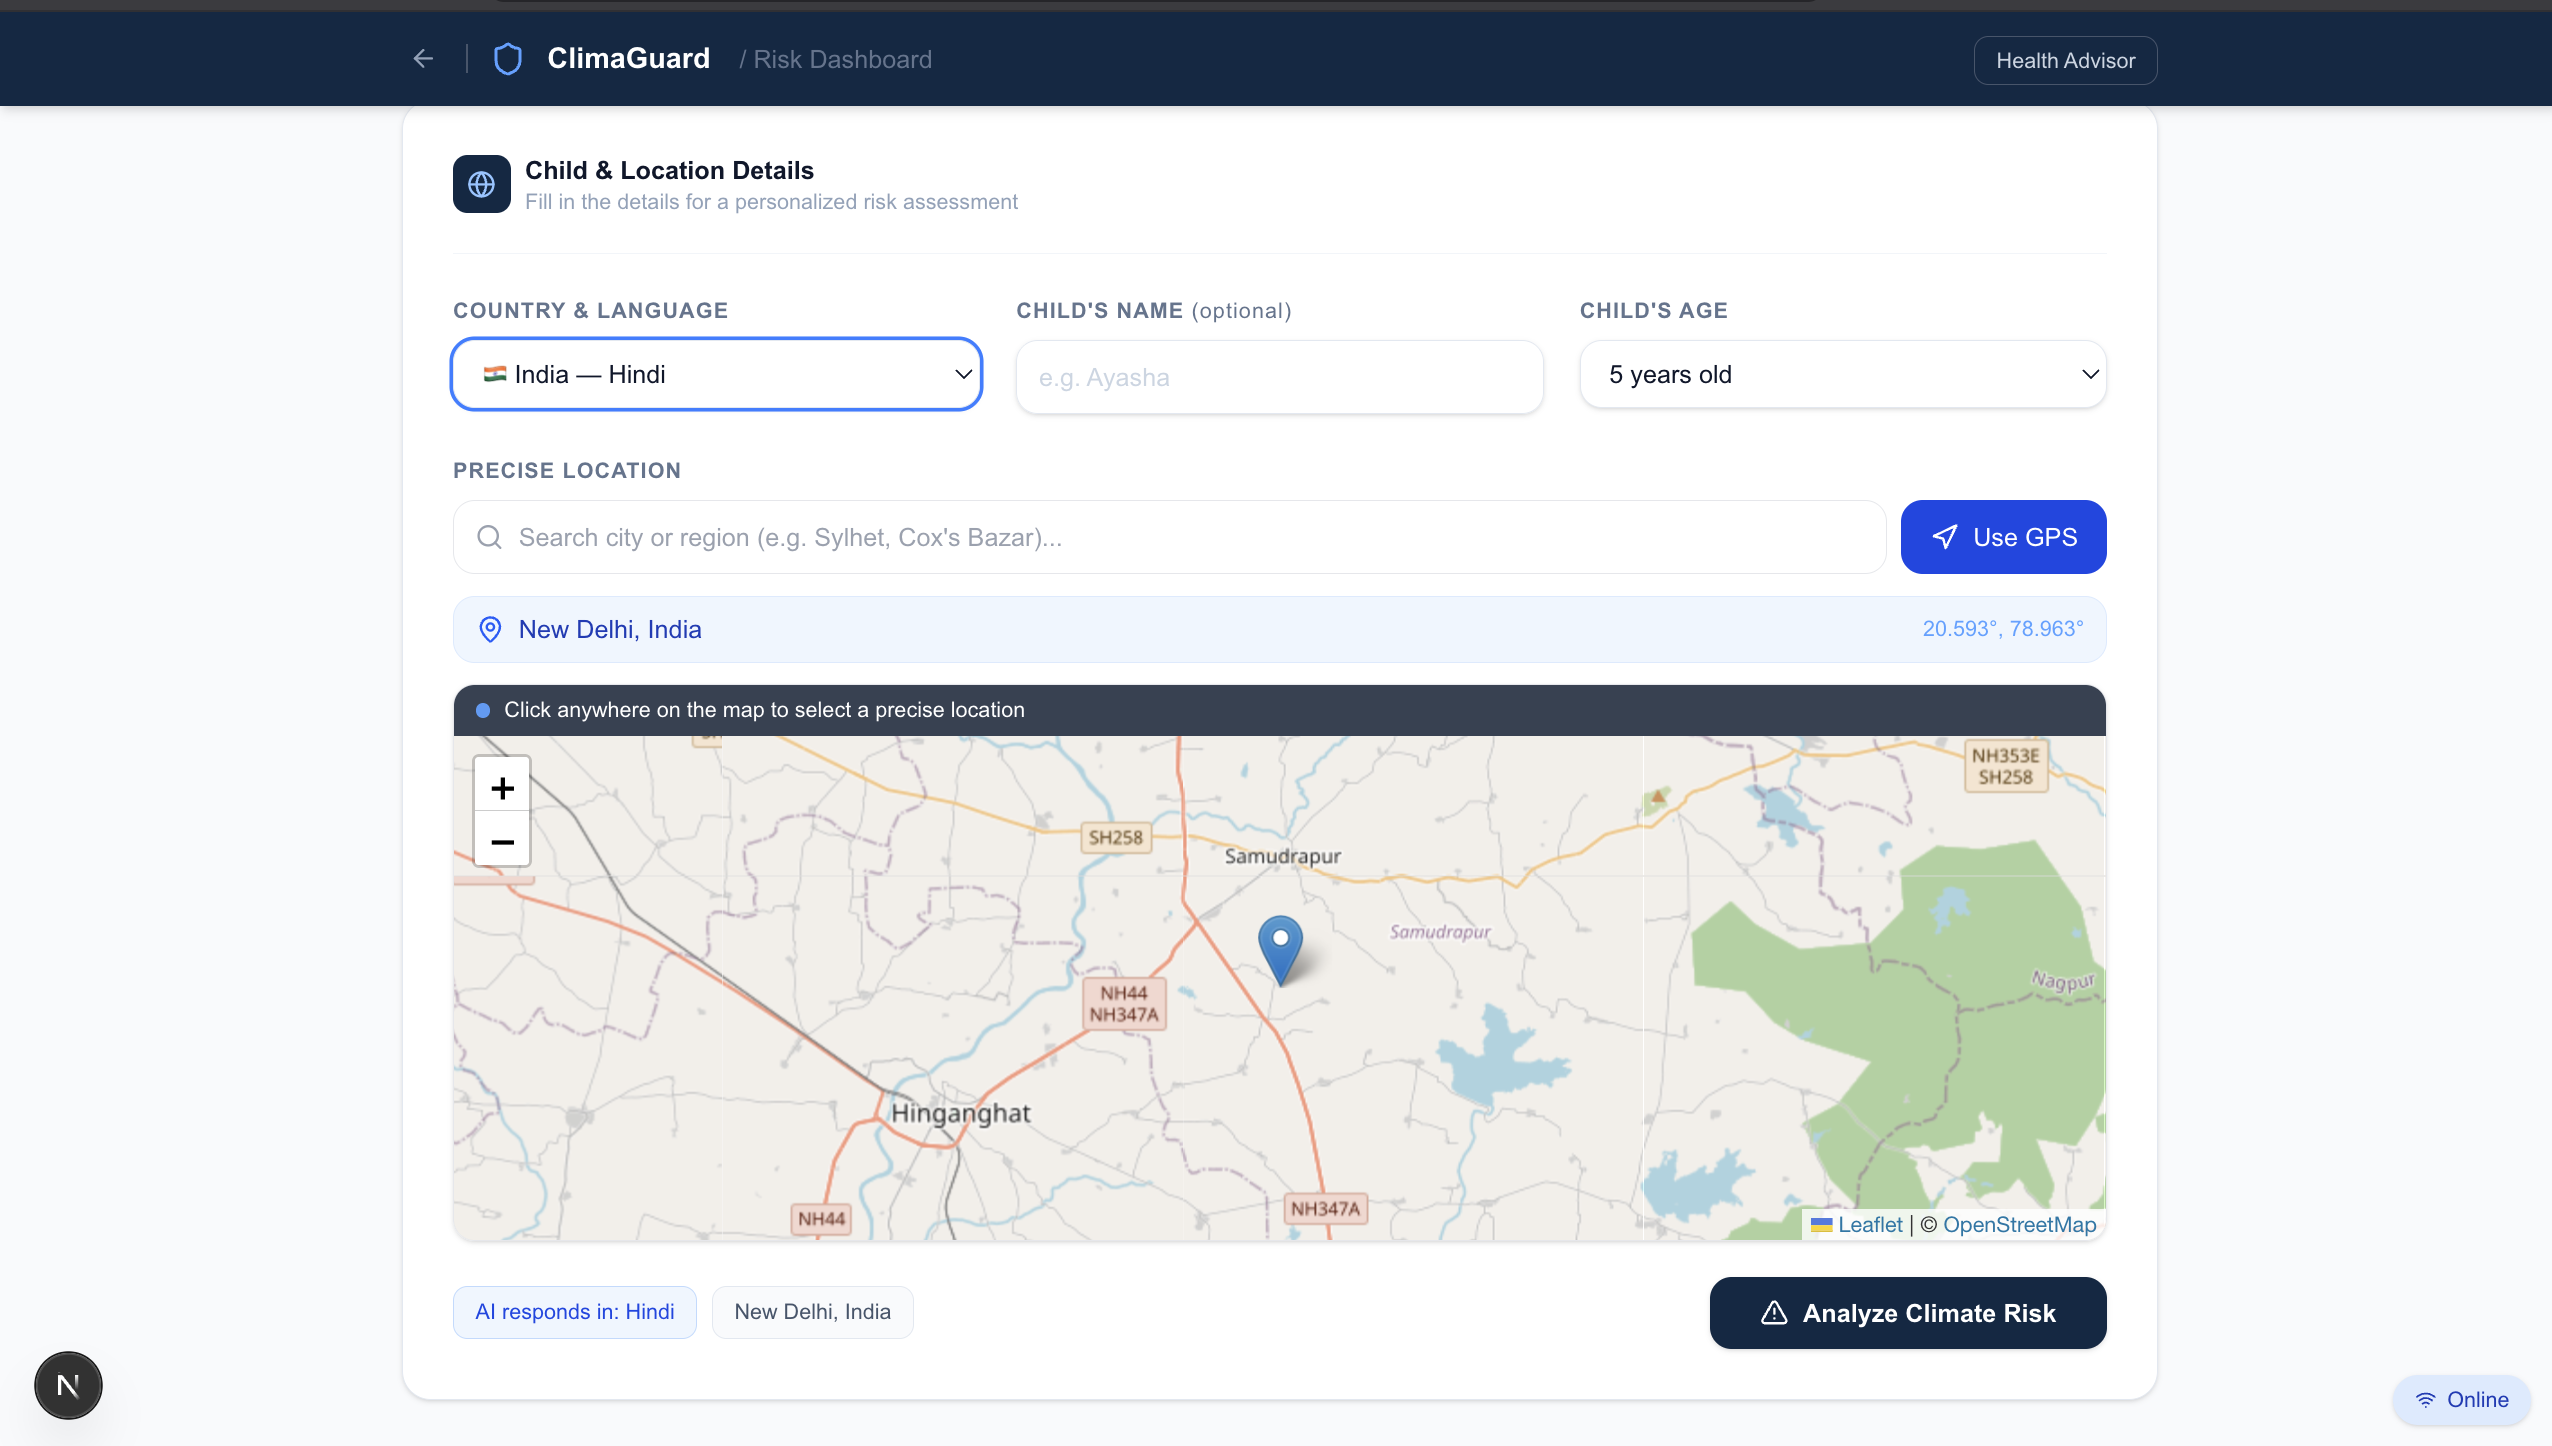Click the Online status badge

[x=2461, y=1400]
